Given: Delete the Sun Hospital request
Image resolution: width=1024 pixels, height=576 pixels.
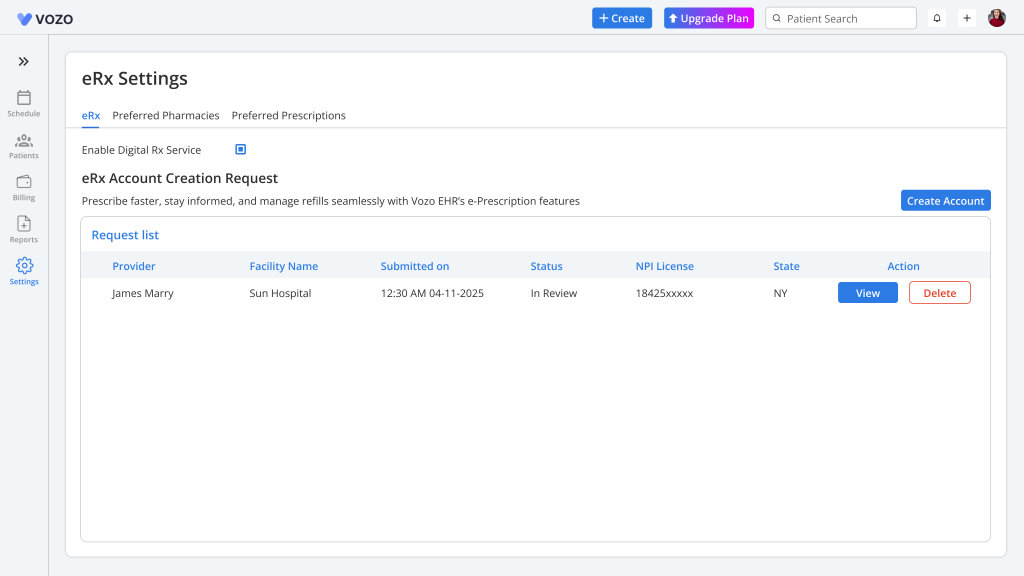Looking at the screenshot, I should tap(939, 293).
